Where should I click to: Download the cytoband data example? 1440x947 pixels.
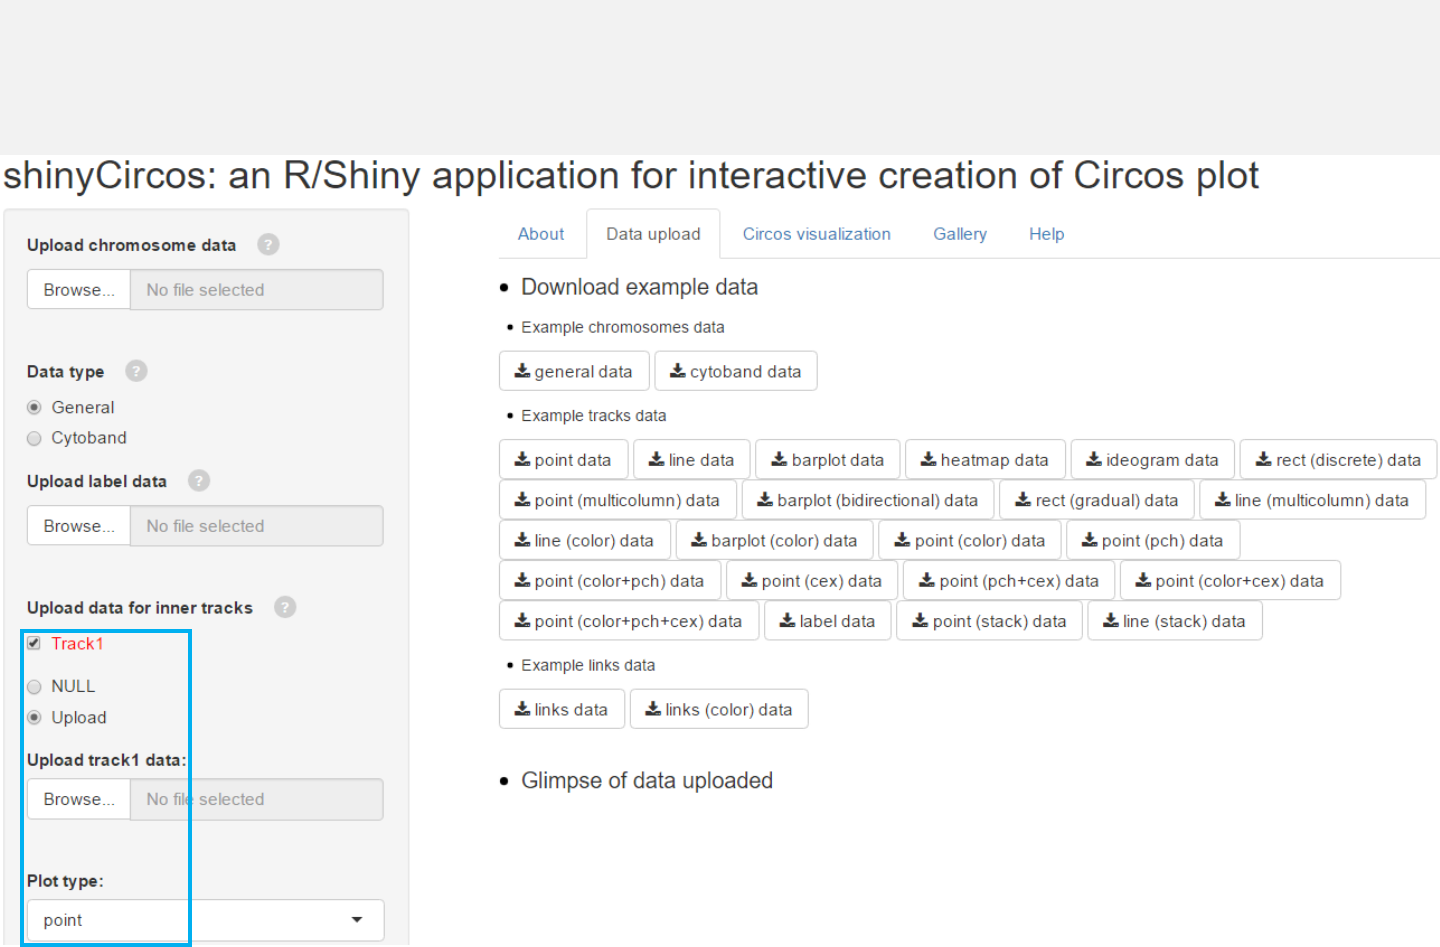(x=736, y=371)
